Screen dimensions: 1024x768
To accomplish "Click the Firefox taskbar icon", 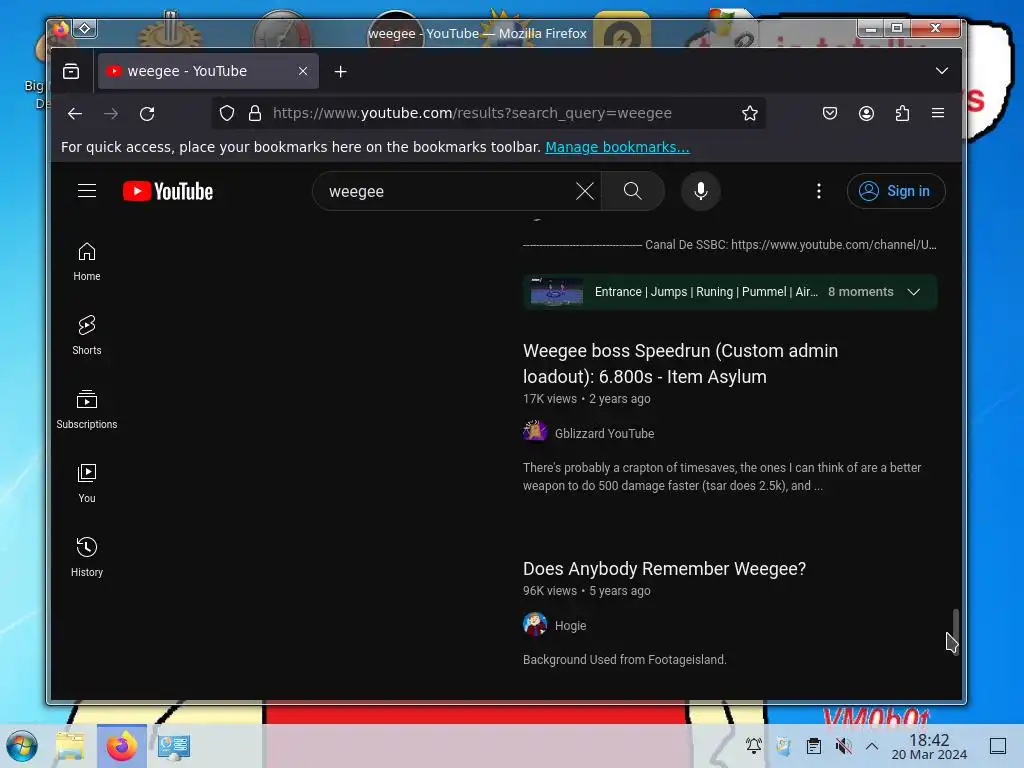I will (121, 746).
